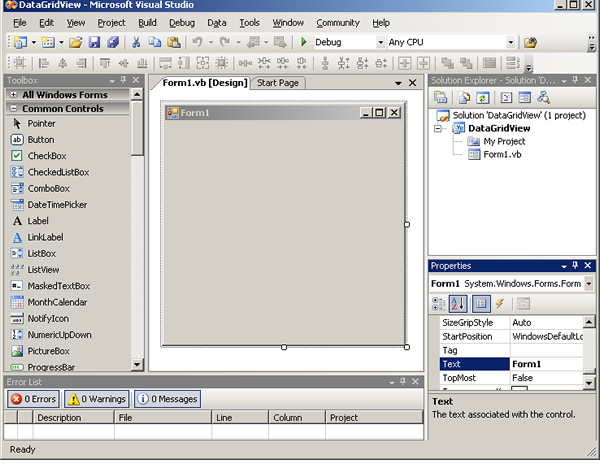
Task: Open the File menu
Action: point(20,23)
